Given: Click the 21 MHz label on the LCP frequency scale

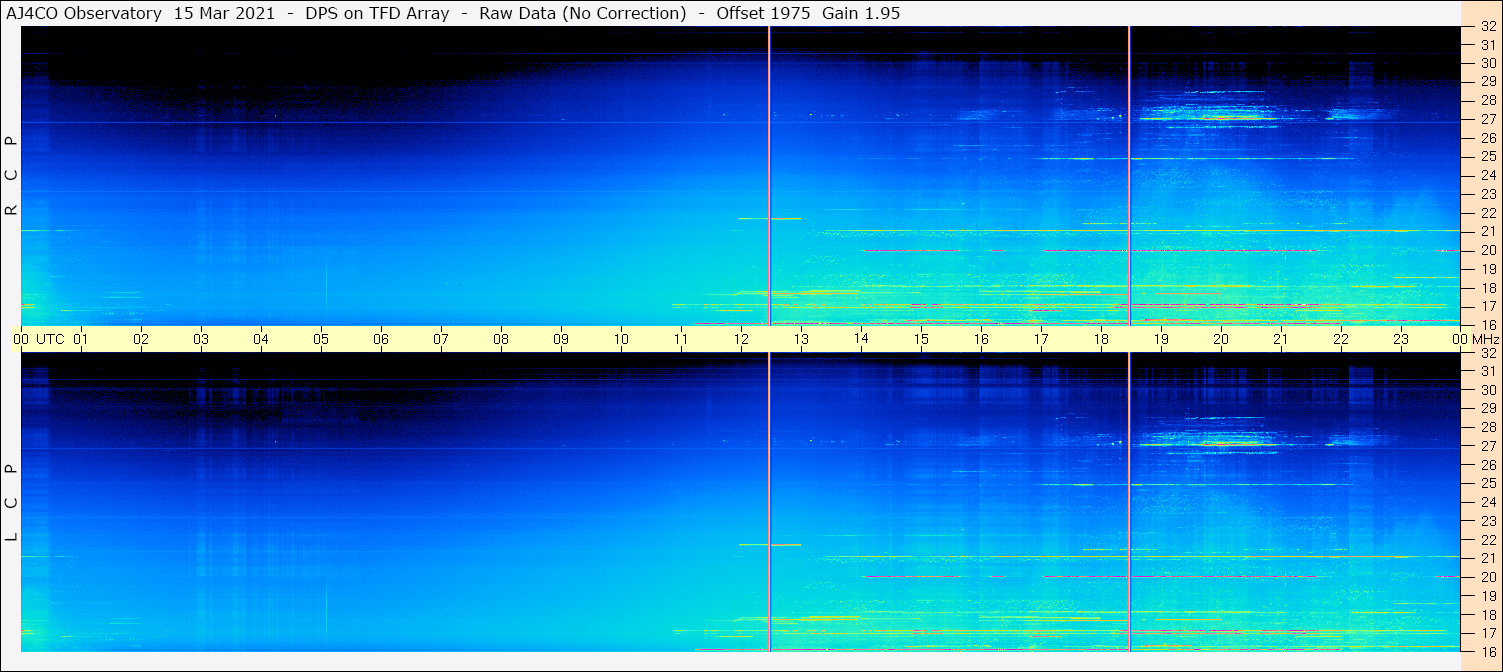Looking at the screenshot, I should tap(1487, 558).
